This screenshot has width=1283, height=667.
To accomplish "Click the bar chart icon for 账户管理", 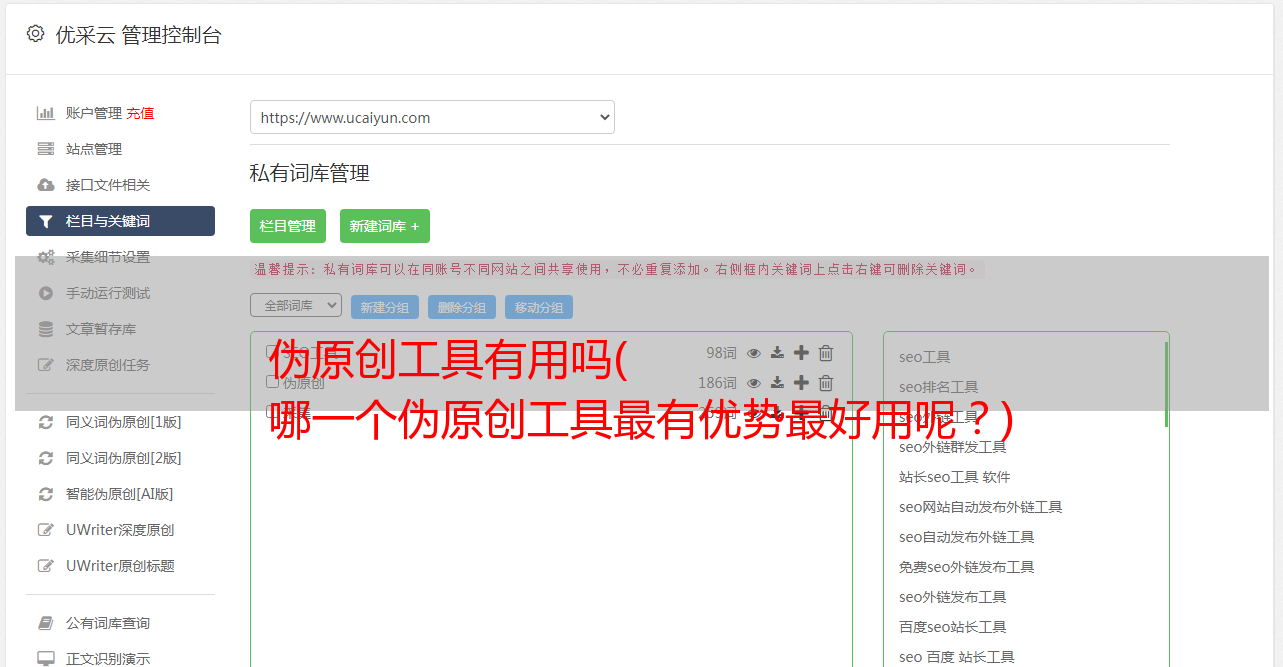I will [x=45, y=113].
